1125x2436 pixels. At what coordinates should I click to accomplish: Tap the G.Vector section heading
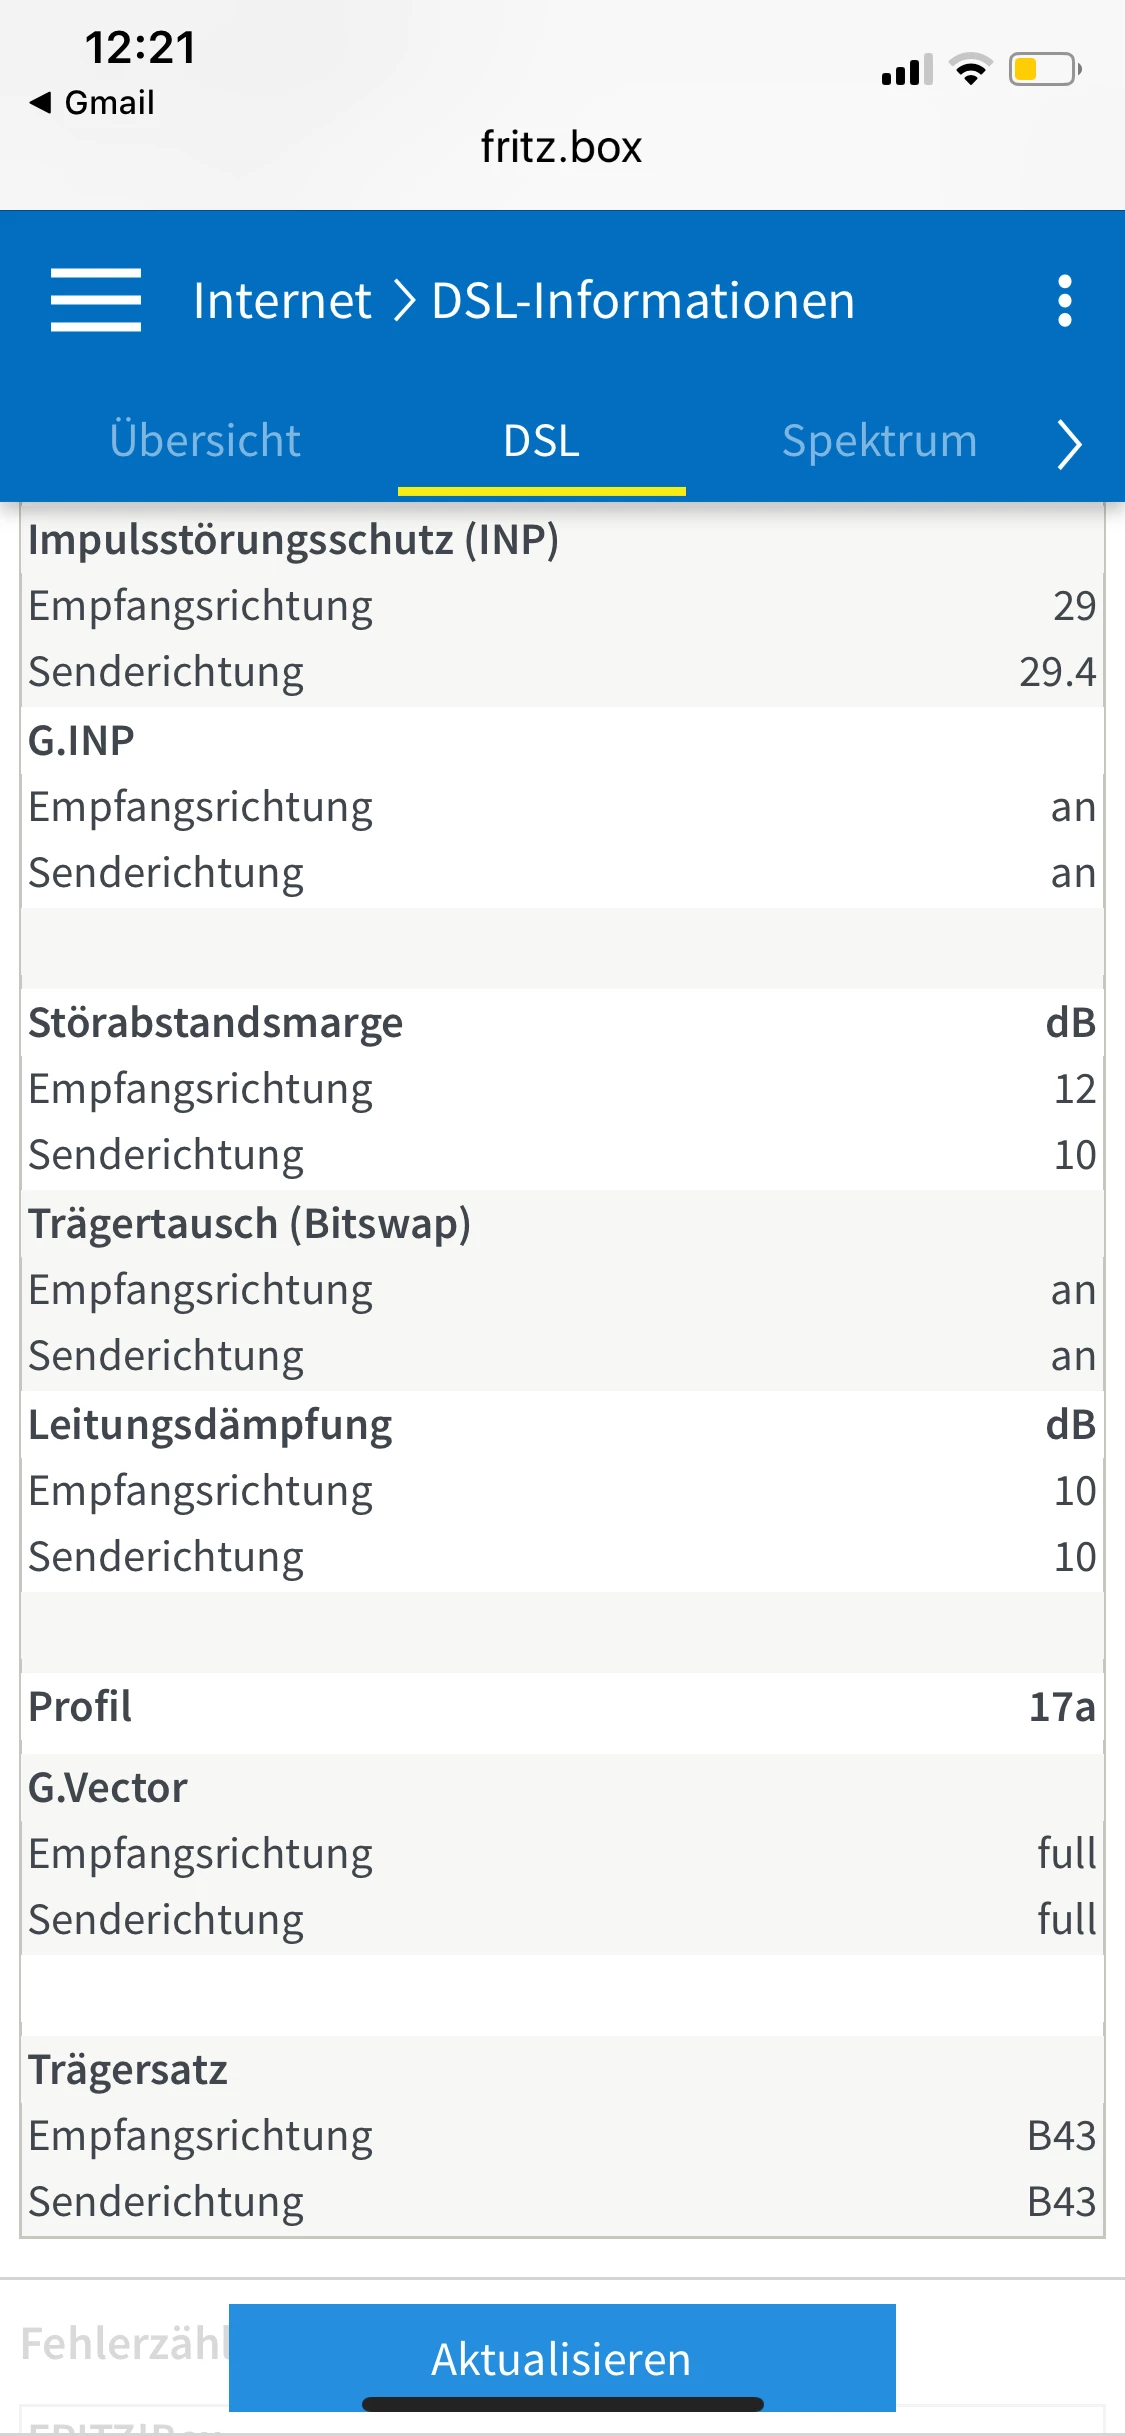point(108,1788)
